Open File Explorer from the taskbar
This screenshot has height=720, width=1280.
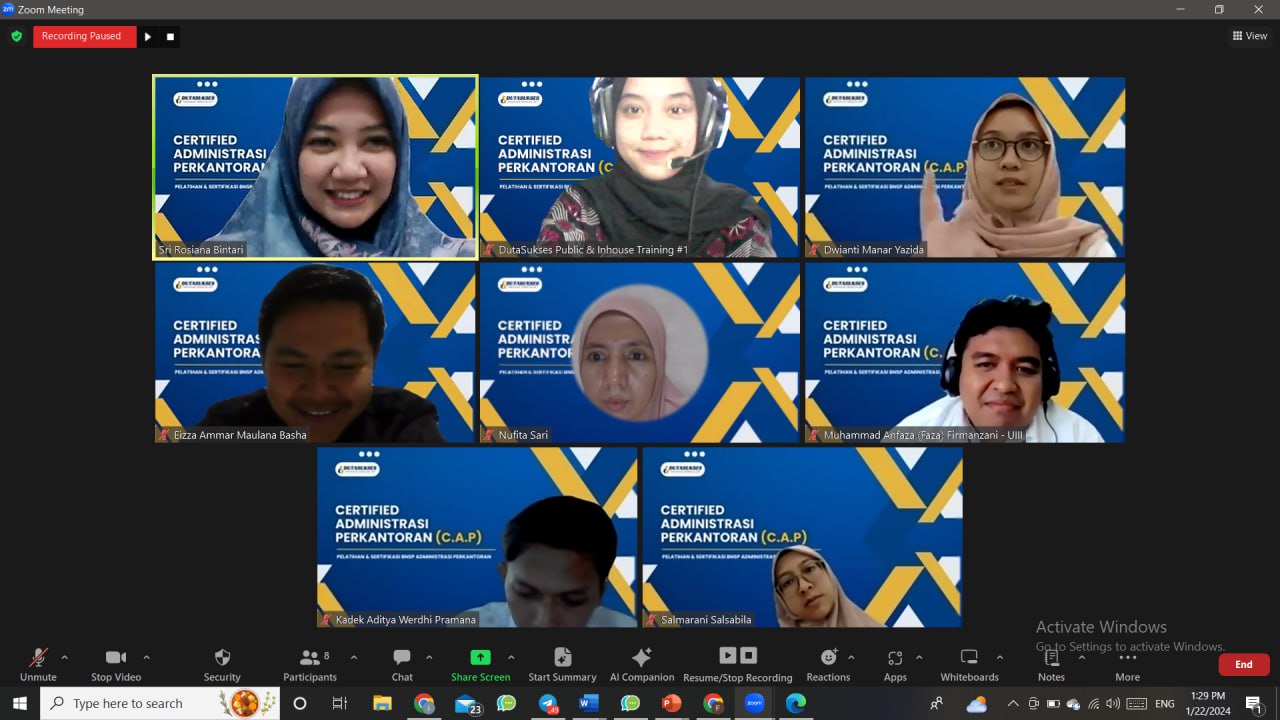(x=382, y=703)
